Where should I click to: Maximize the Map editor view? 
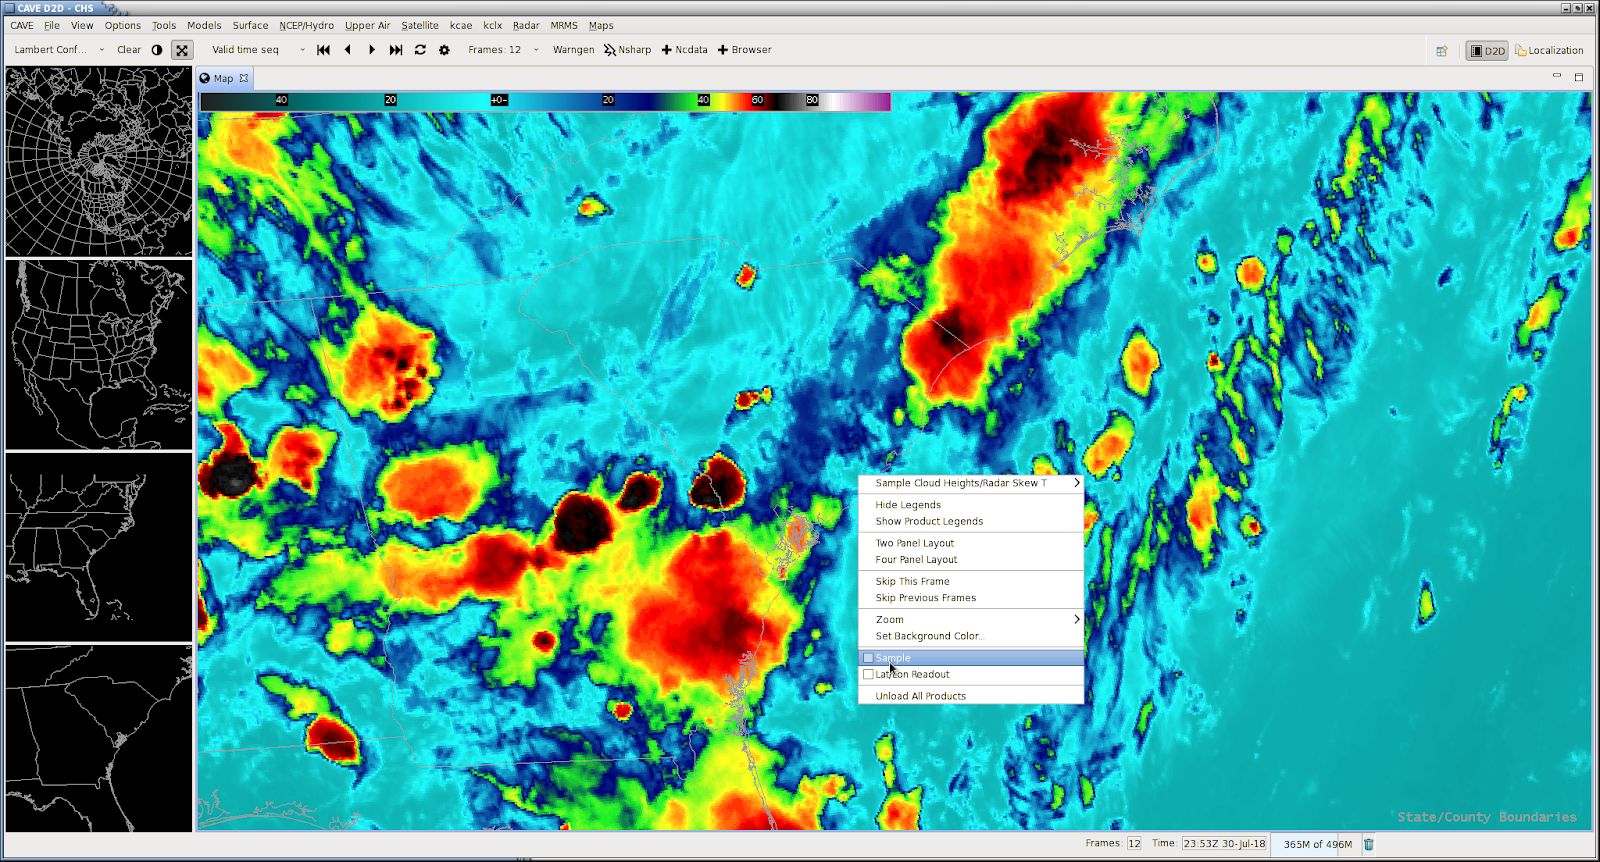[1579, 77]
